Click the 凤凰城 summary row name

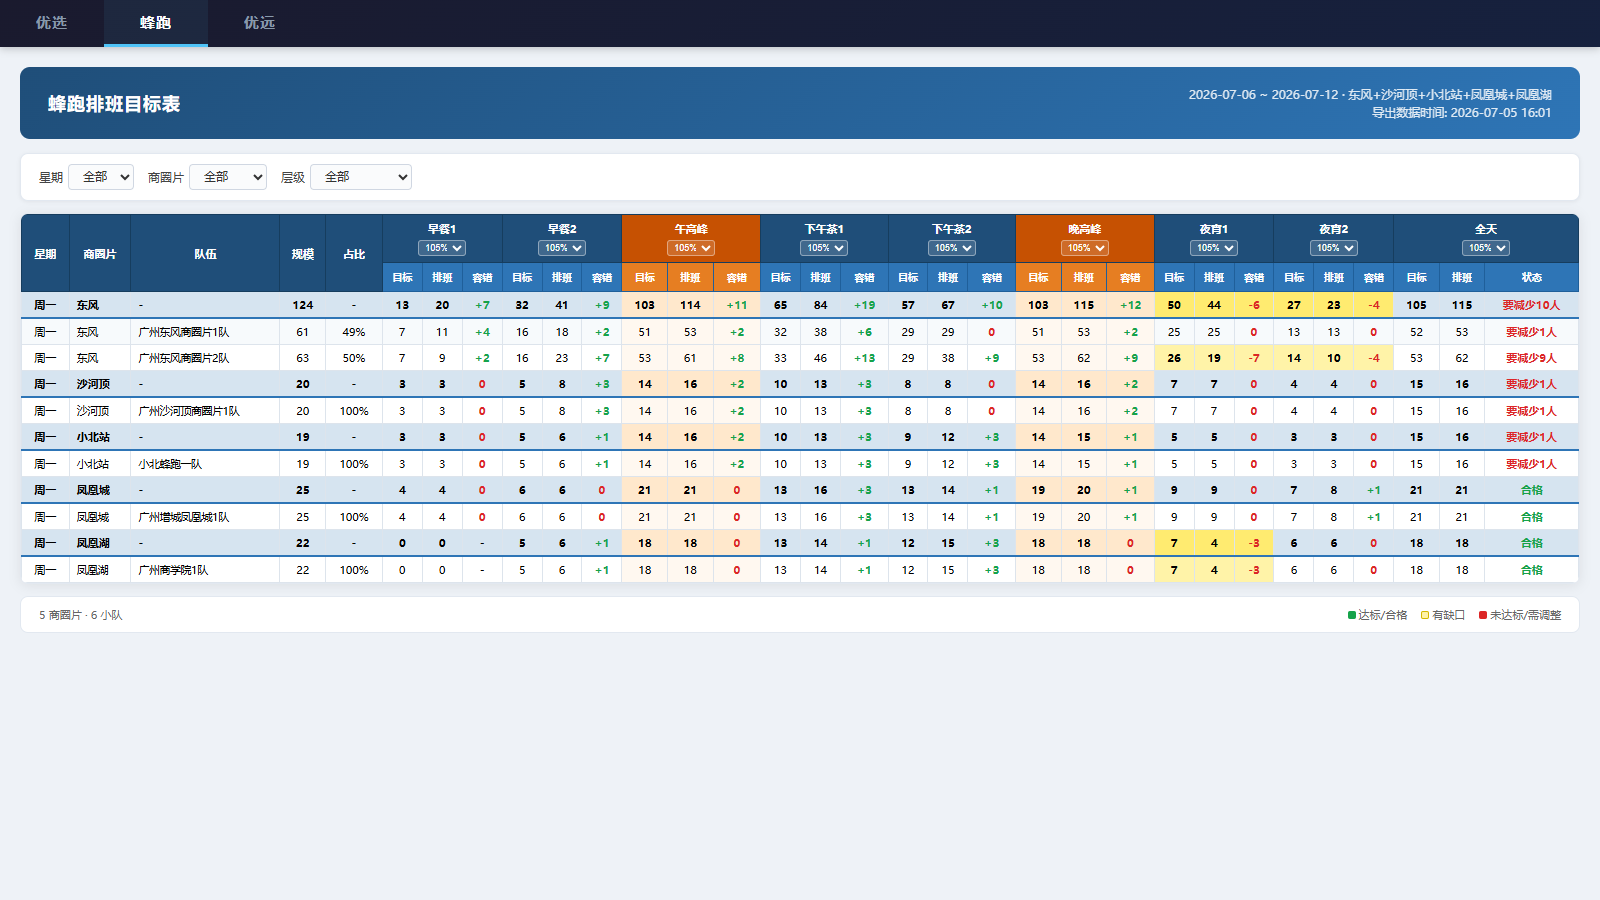93,490
